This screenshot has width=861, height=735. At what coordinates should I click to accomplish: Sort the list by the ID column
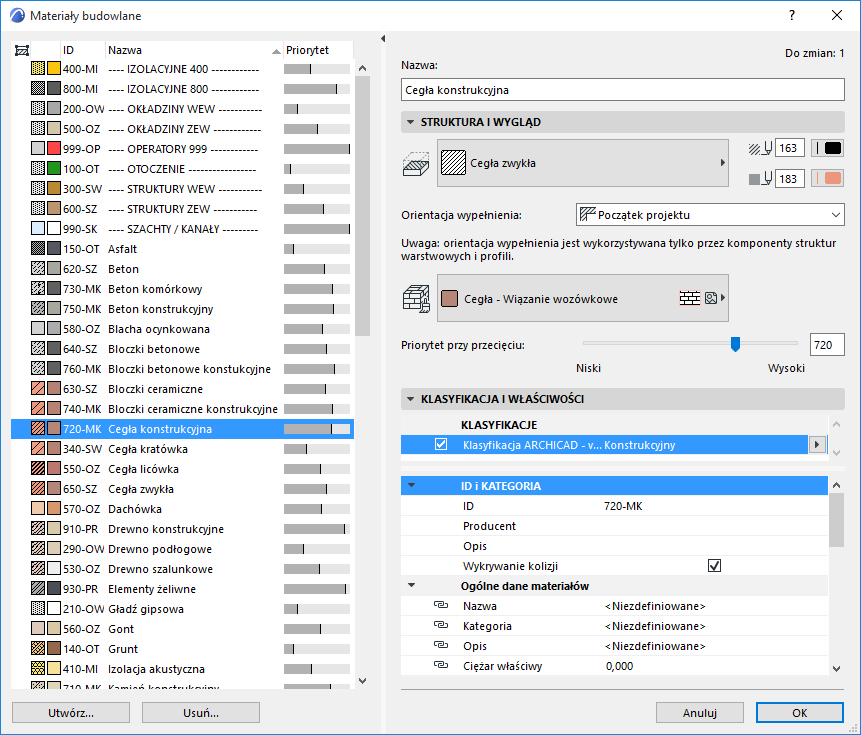(x=82, y=50)
